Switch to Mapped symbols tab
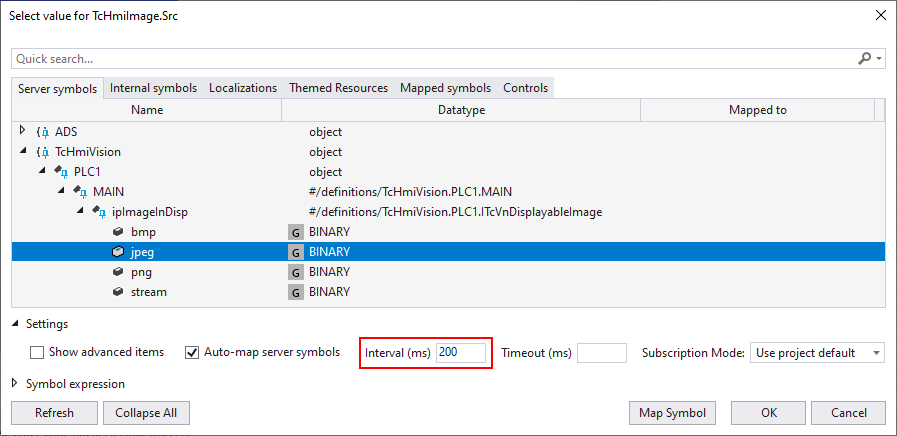Image resolution: width=897 pixels, height=436 pixels. [x=446, y=88]
